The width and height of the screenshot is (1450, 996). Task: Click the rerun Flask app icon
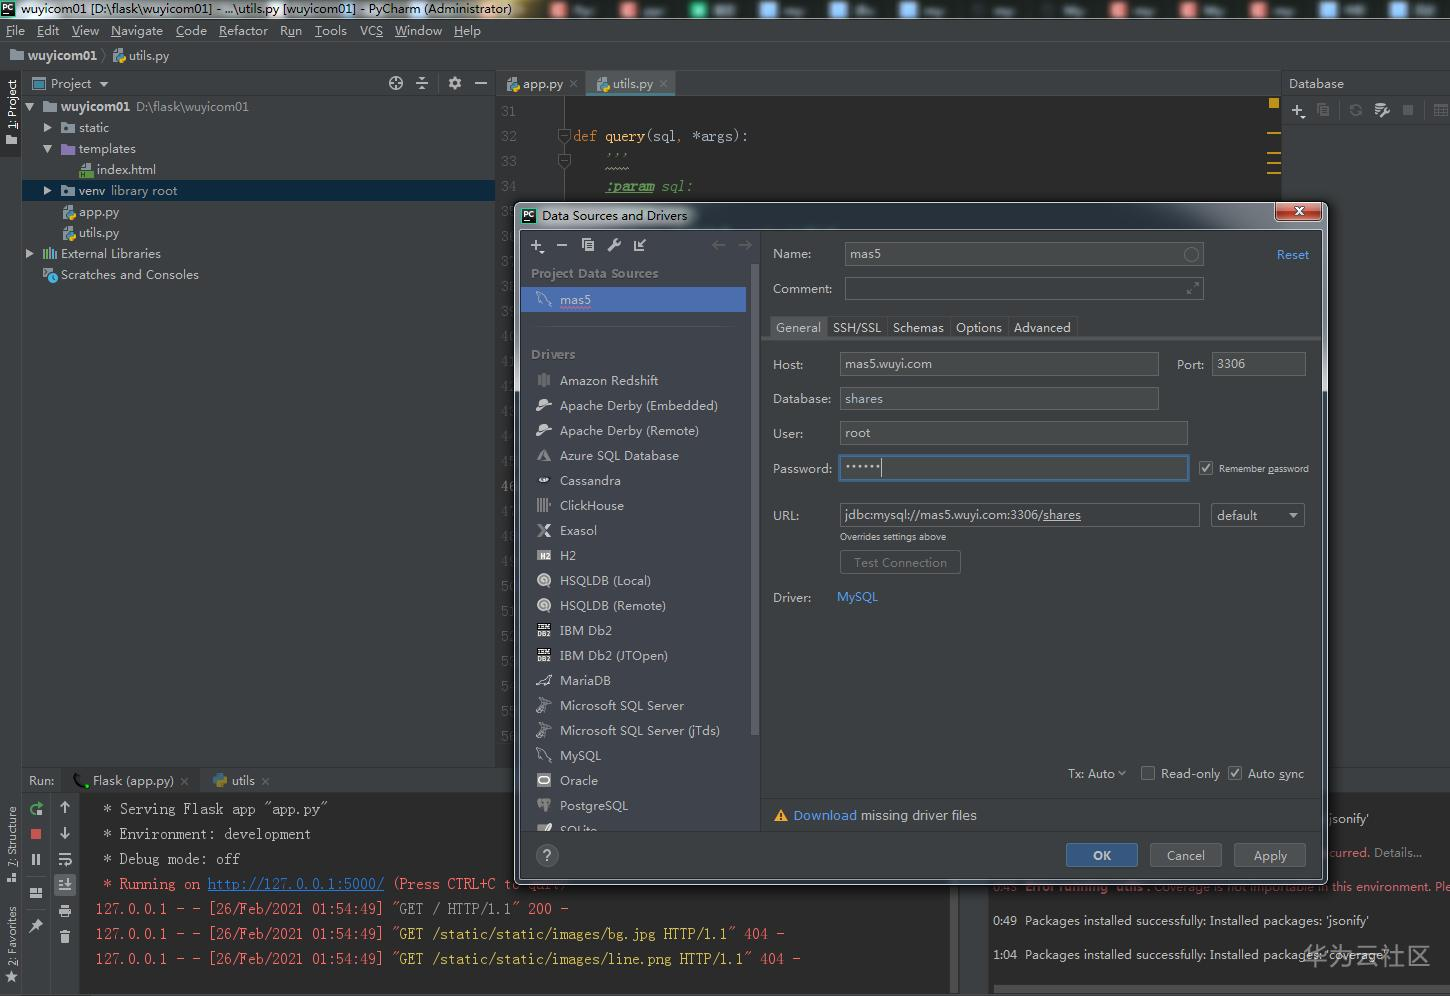pyautogui.click(x=36, y=808)
